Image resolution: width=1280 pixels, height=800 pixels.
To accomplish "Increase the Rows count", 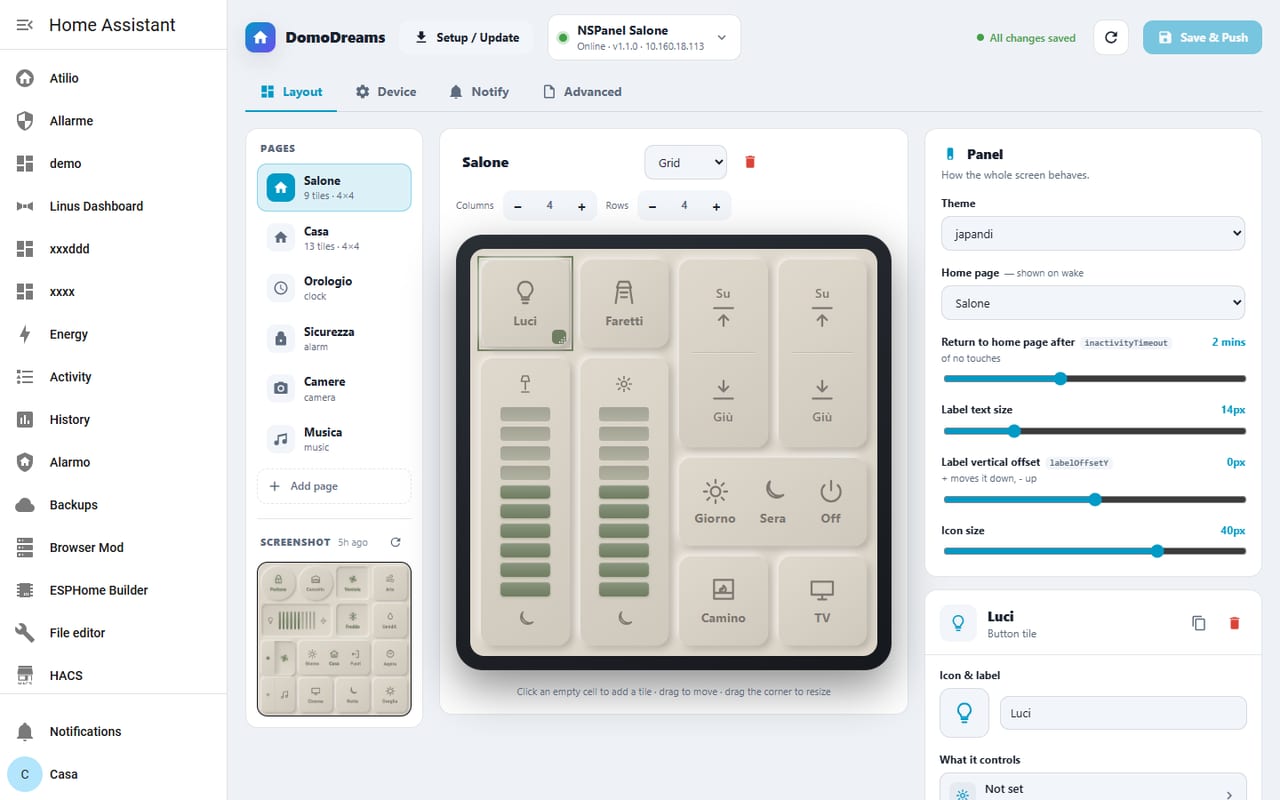I will tap(716, 206).
